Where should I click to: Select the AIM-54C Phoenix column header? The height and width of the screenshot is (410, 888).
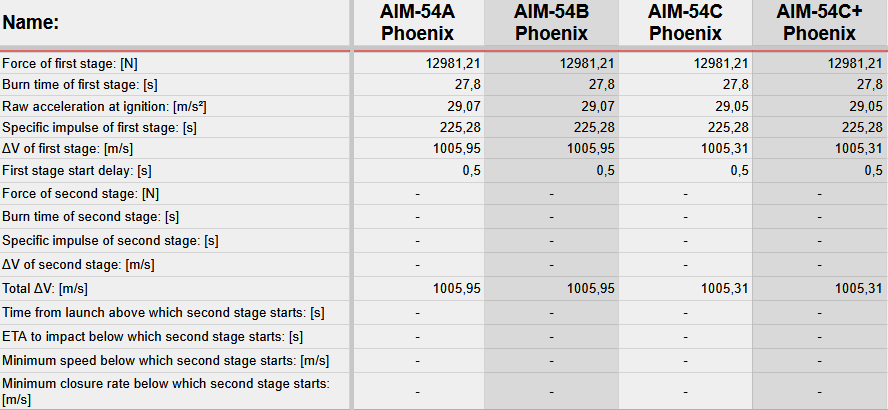tap(685, 23)
